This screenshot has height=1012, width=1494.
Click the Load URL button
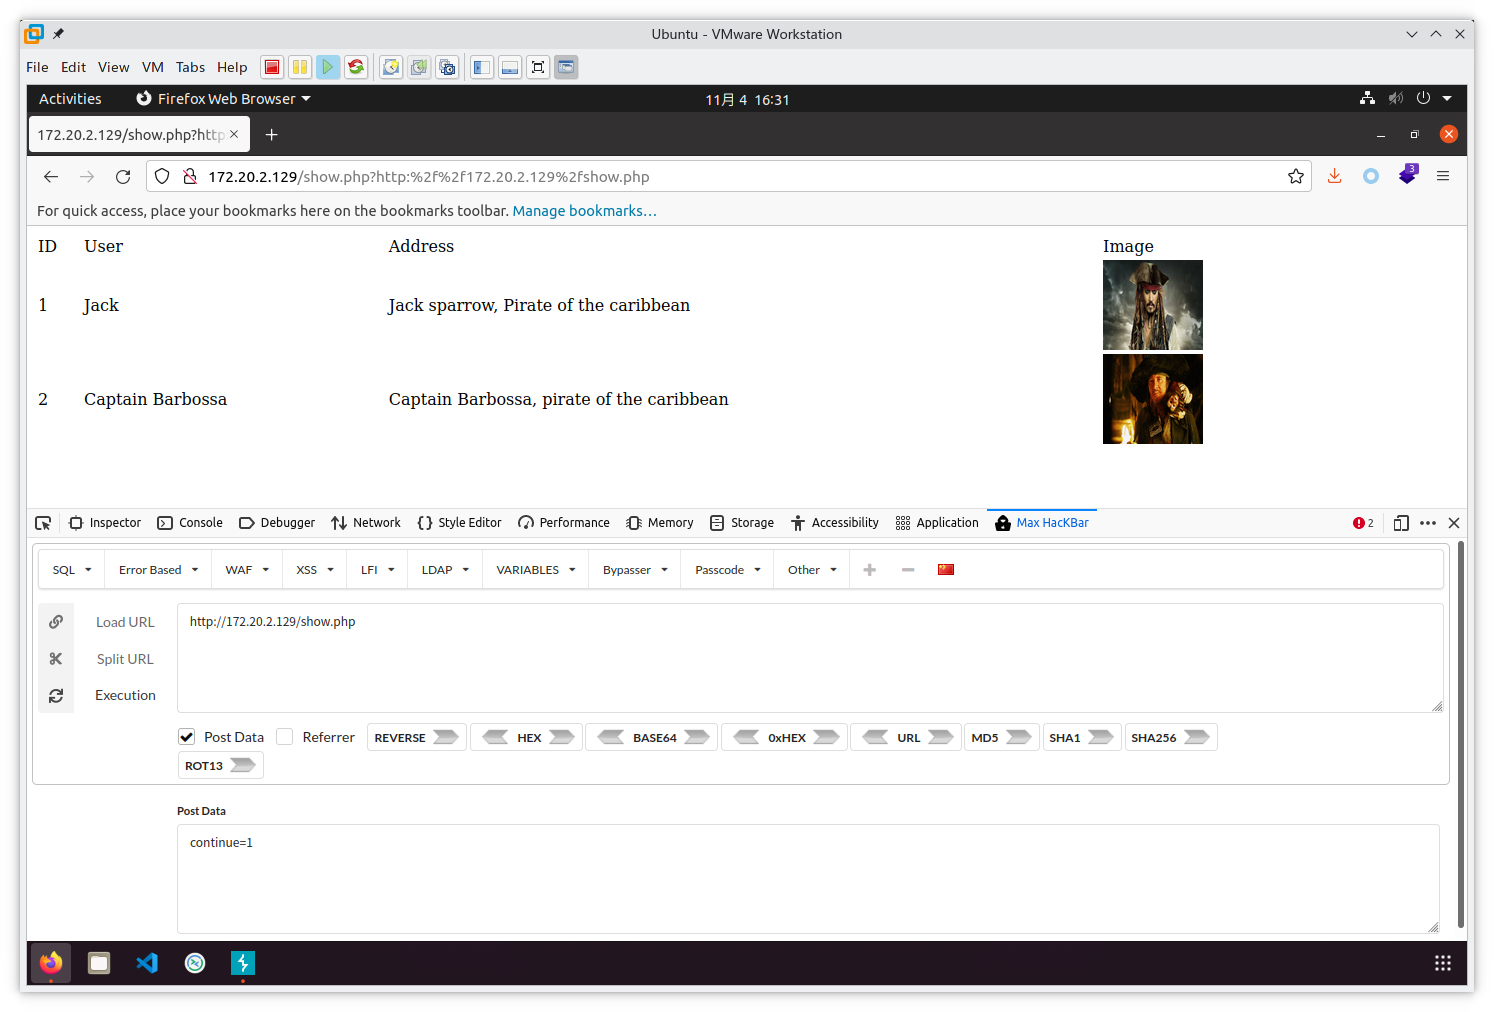pos(125,622)
